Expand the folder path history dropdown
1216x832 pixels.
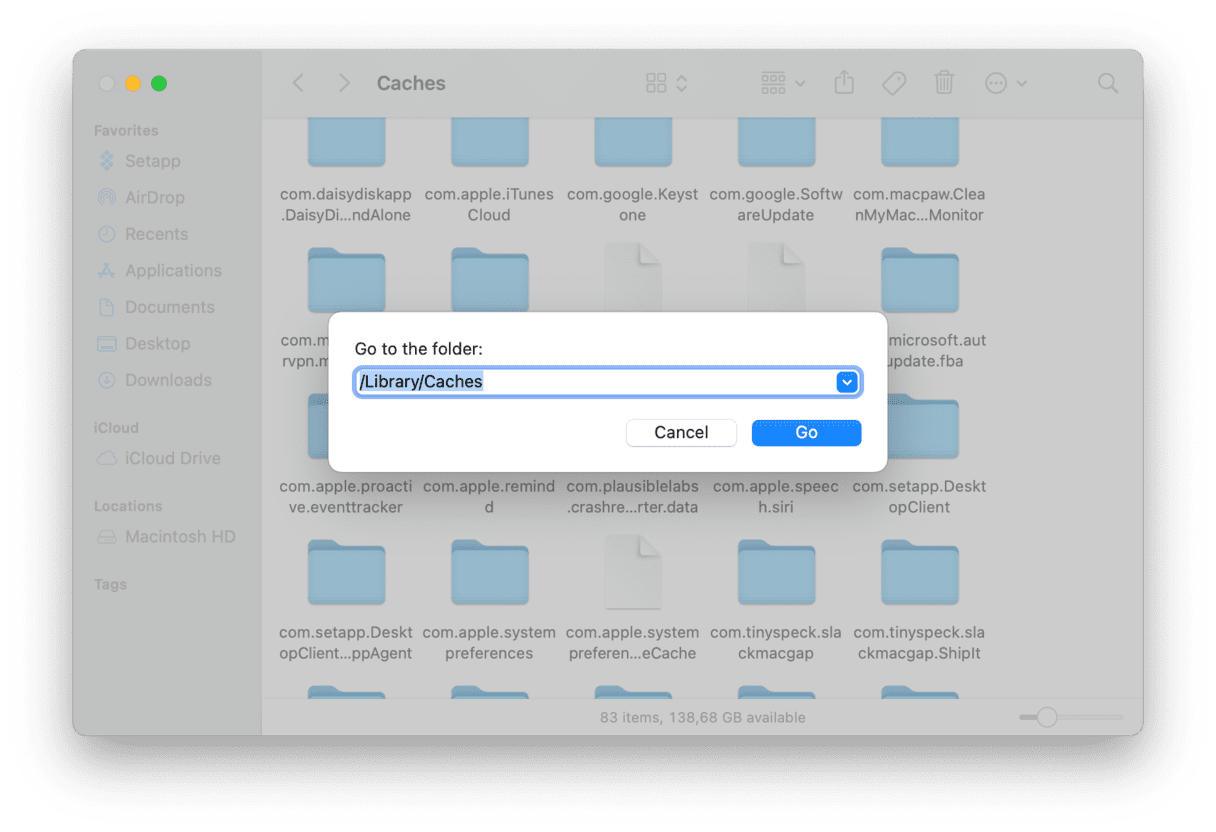[x=847, y=382]
